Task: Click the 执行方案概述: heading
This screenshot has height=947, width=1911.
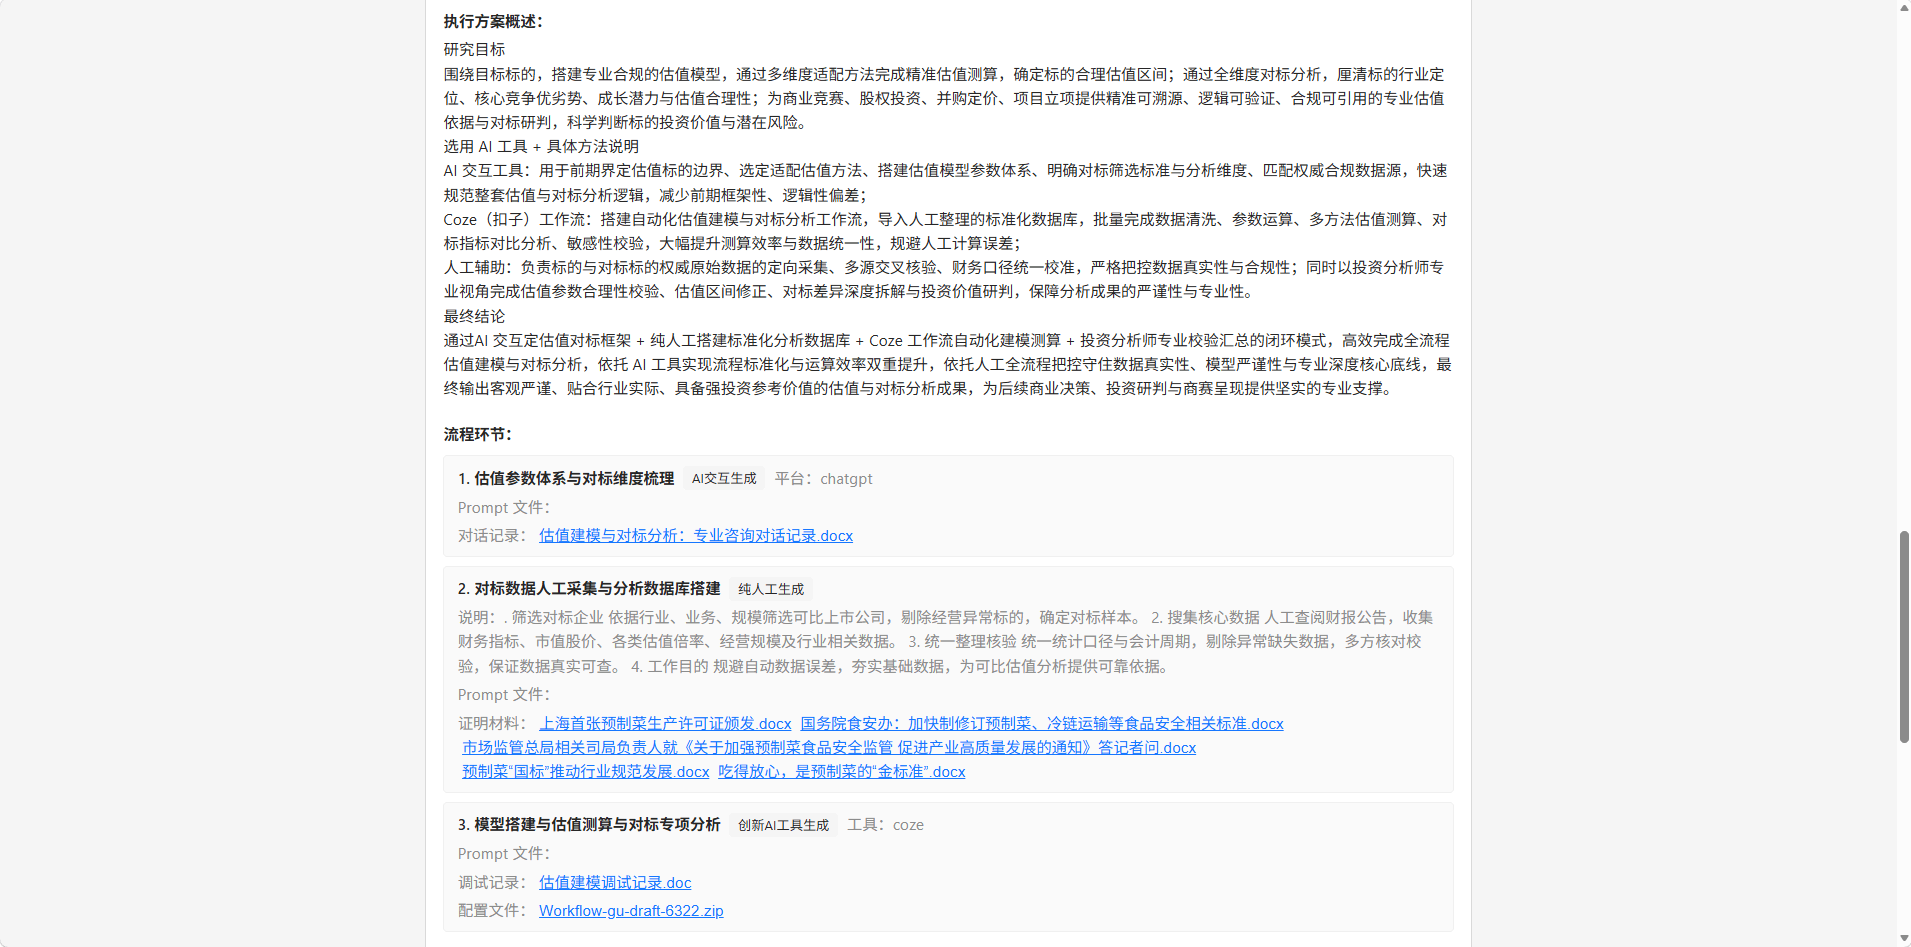Action: coord(494,22)
